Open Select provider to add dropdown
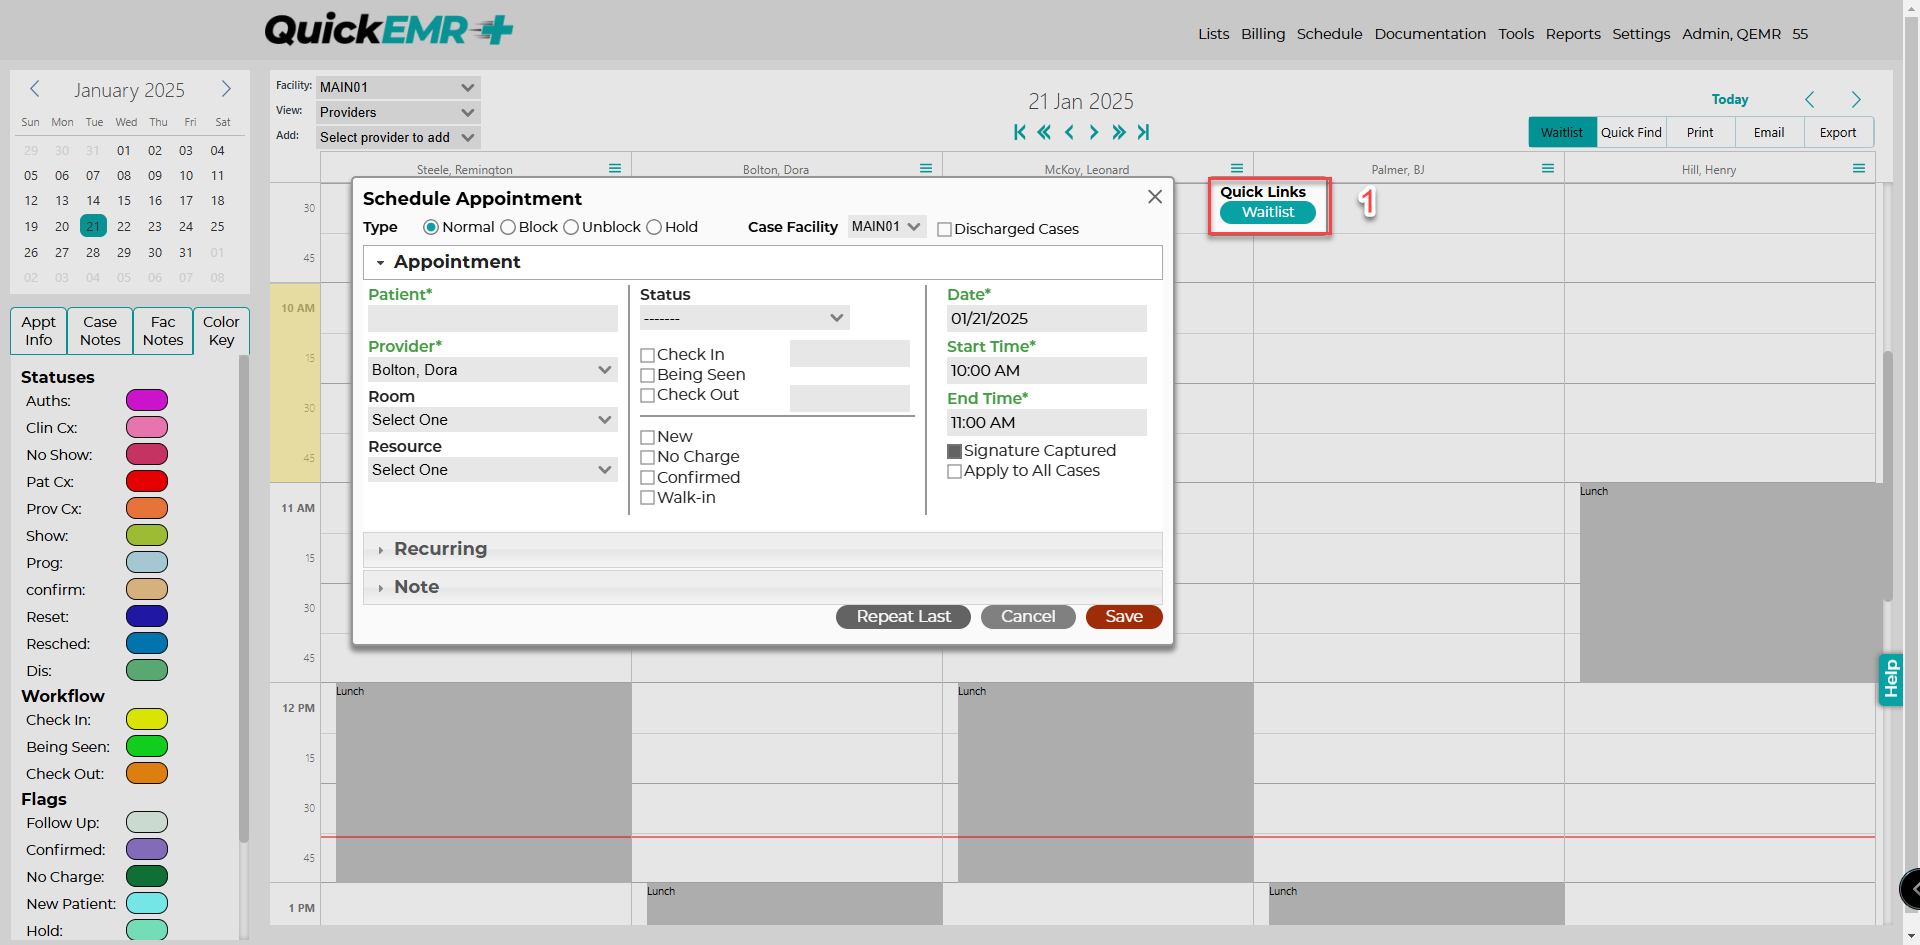Screen dimensions: 1920x945 pos(398,137)
